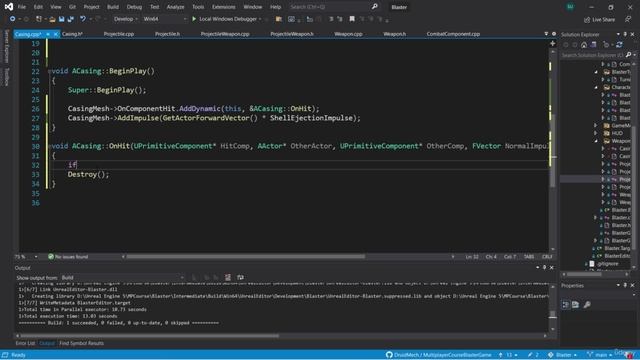This screenshot has width=640, height=360.
Task: Click the Live Share button label
Action: pyautogui.click(x=603, y=20)
